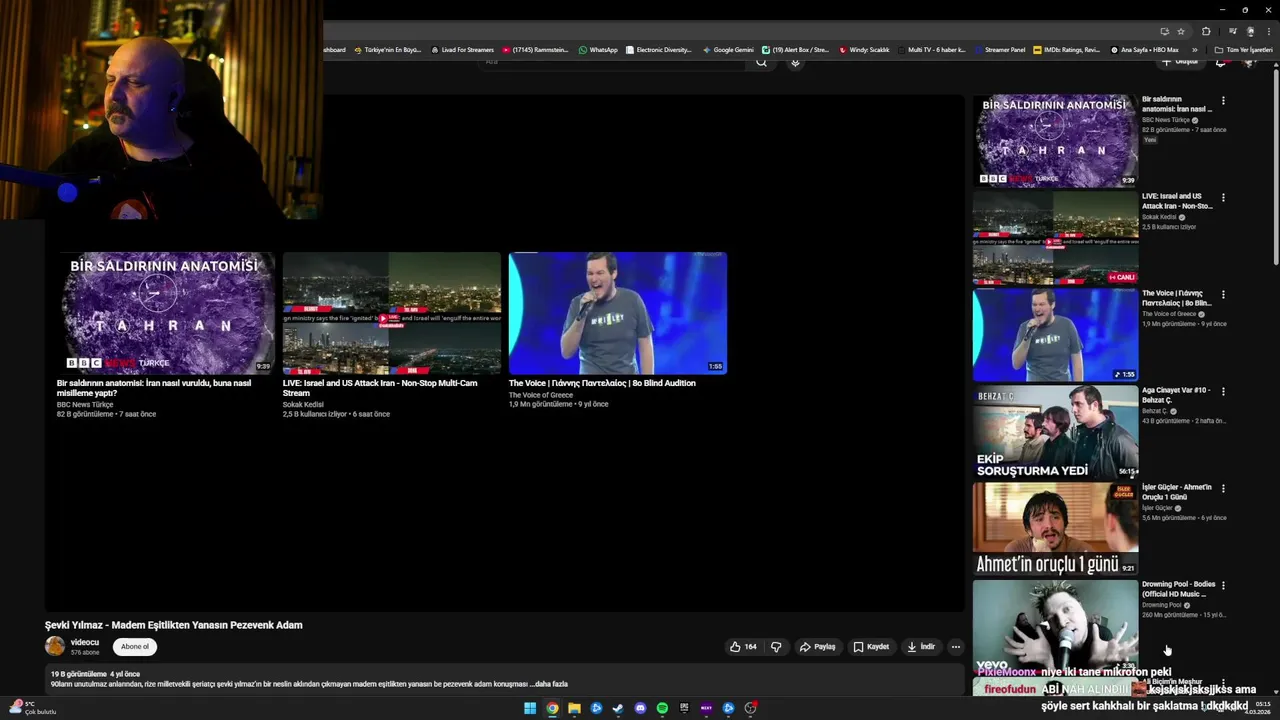The width and height of the screenshot is (1280, 720).
Task: Like the video with 164 likes
Action: click(x=743, y=647)
